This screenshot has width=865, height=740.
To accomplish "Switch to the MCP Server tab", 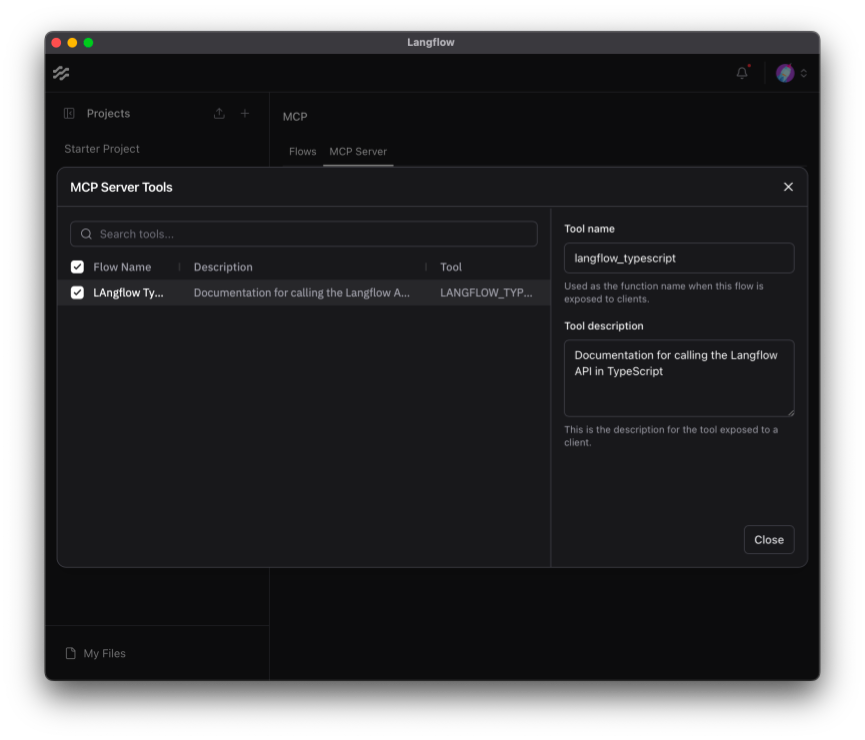I will (x=358, y=151).
